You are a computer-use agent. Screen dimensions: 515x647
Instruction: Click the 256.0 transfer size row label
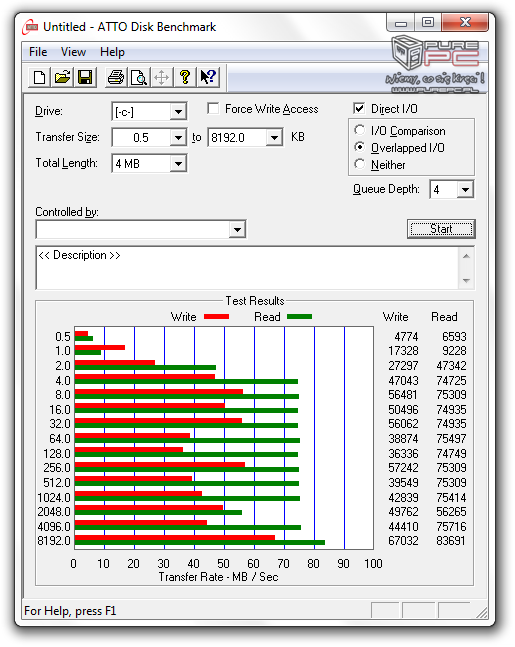click(57, 468)
